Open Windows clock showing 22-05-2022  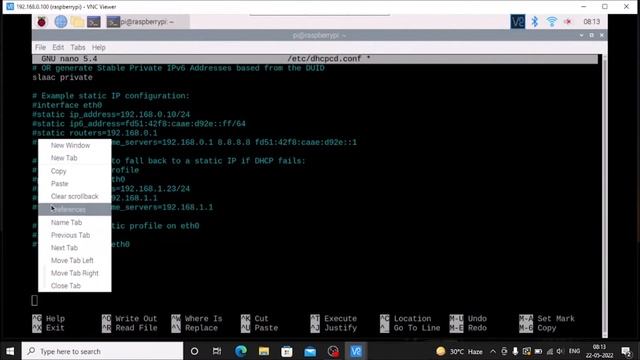point(599,351)
